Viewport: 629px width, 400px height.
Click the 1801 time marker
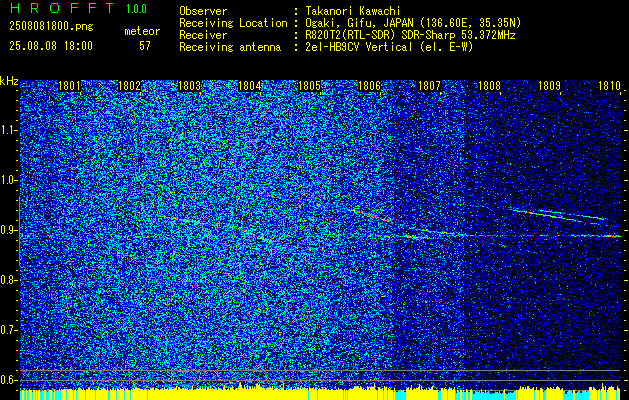point(69,86)
